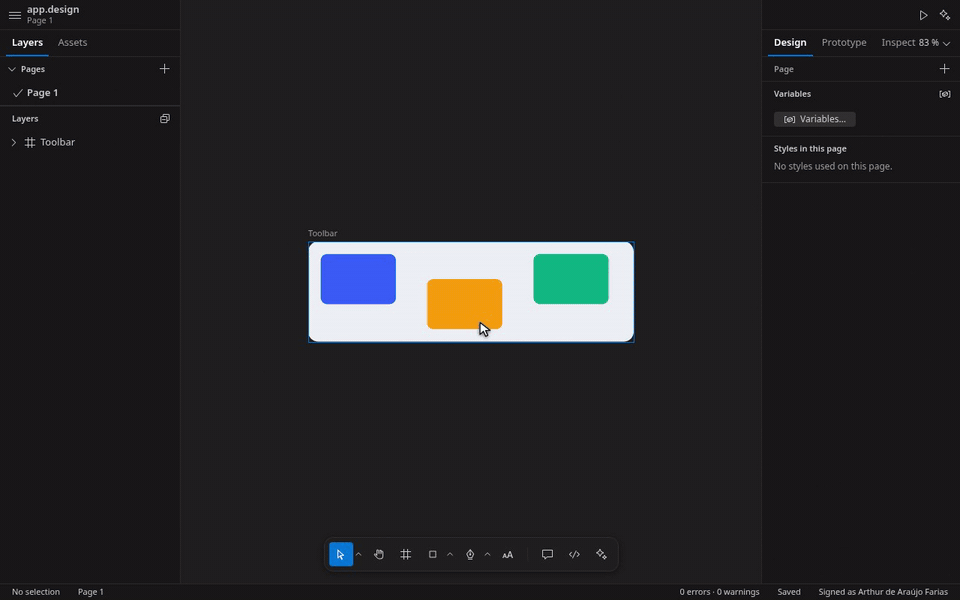The width and height of the screenshot is (960, 600).
Task: Click the Toolbar frame label on canvas
Action: click(323, 233)
